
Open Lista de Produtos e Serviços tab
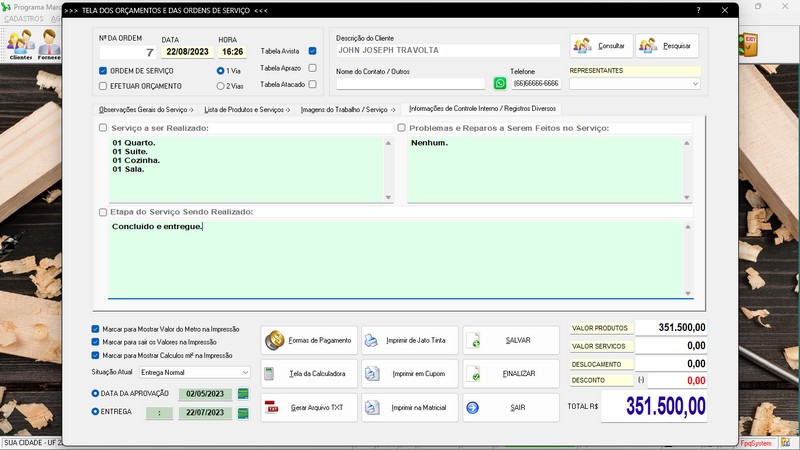(x=247, y=110)
